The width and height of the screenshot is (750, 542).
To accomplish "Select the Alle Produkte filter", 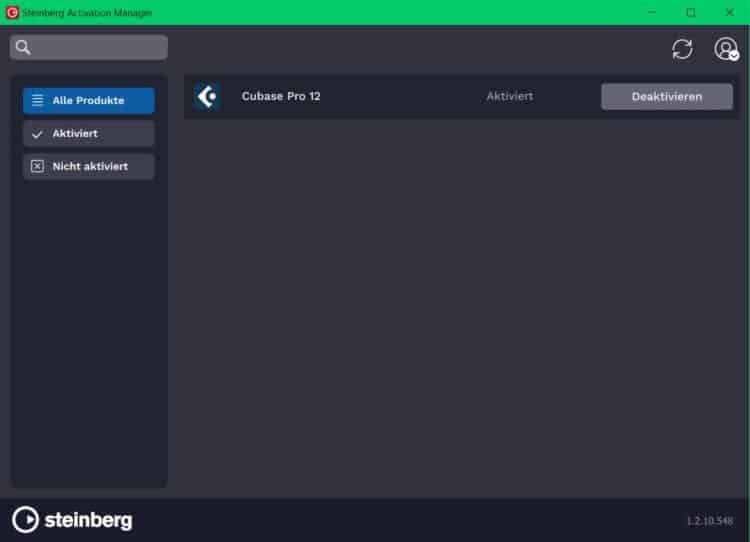I will click(x=88, y=100).
